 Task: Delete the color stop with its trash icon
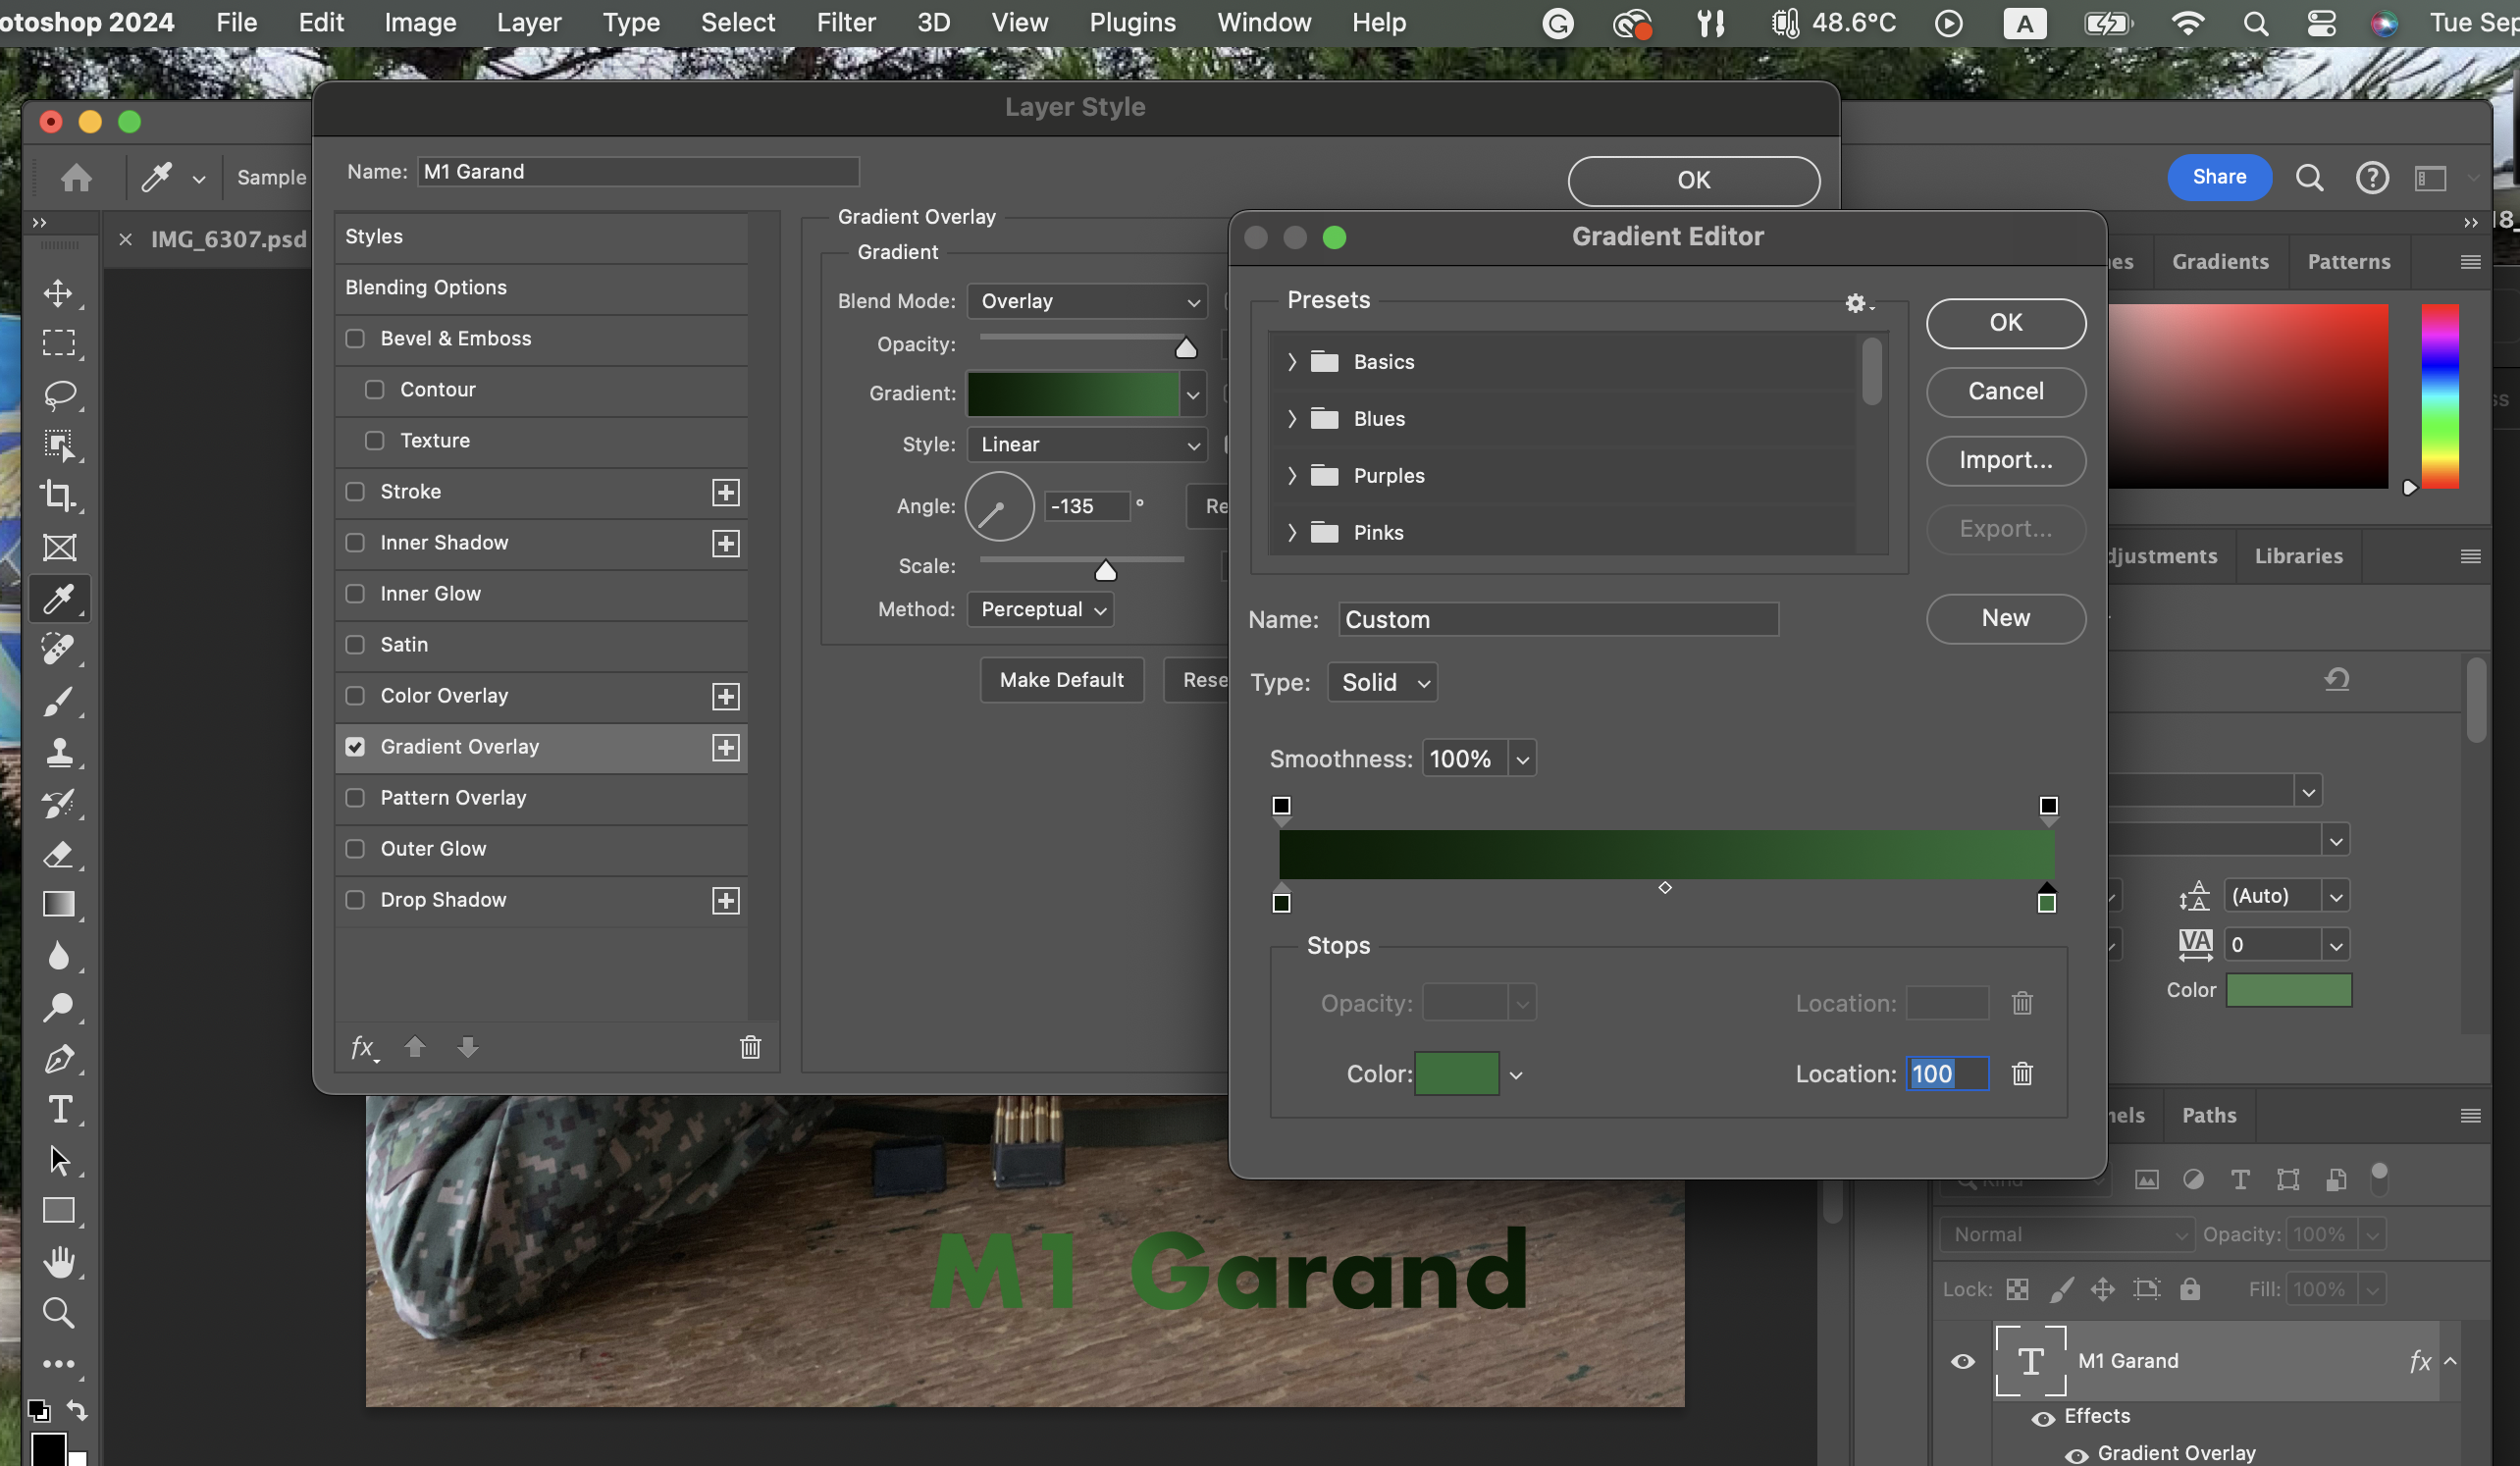coord(2022,1074)
